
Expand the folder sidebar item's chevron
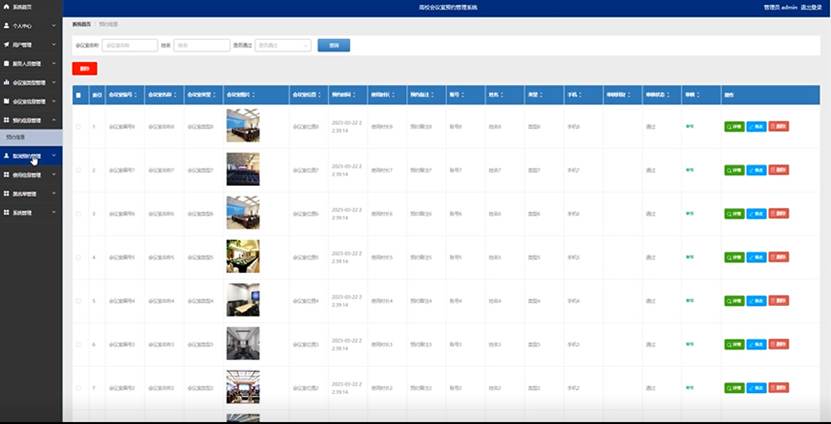coord(54,101)
